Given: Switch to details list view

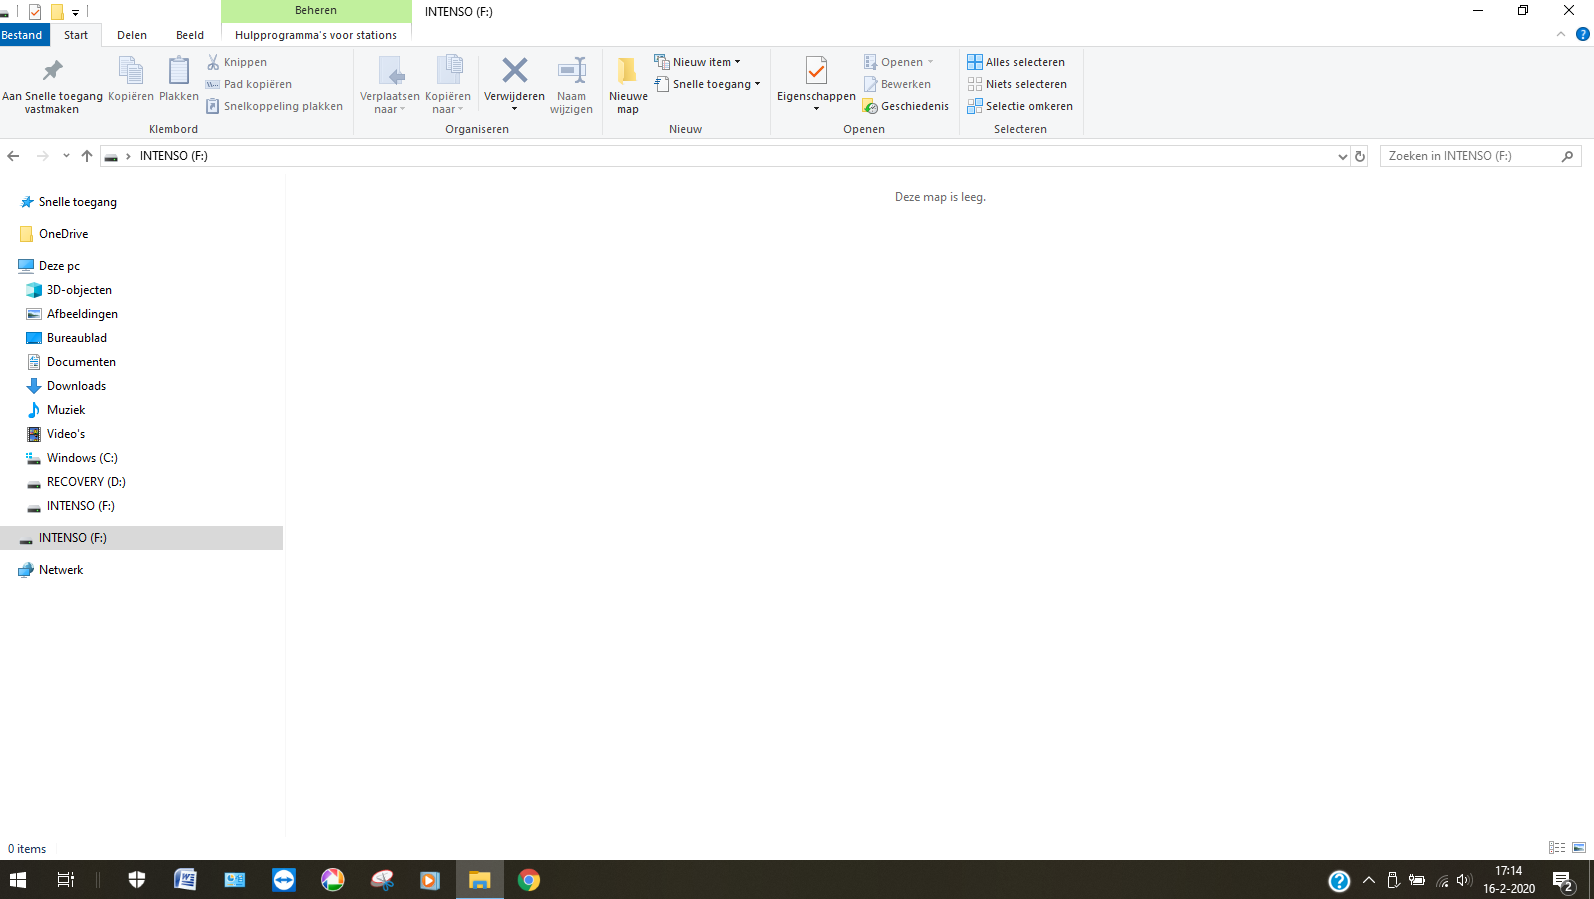Looking at the screenshot, I should coord(1557,848).
